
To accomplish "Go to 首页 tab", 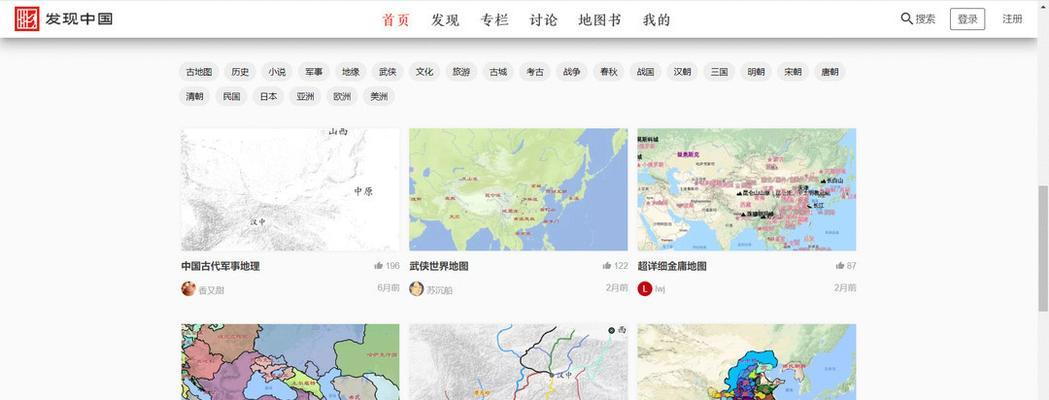I will [395, 20].
